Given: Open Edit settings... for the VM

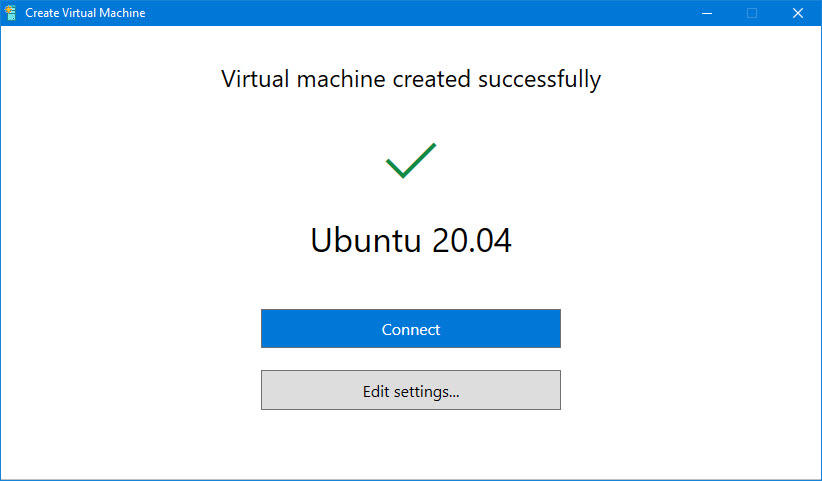Looking at the screenshot, I should (x=410, y=390).
